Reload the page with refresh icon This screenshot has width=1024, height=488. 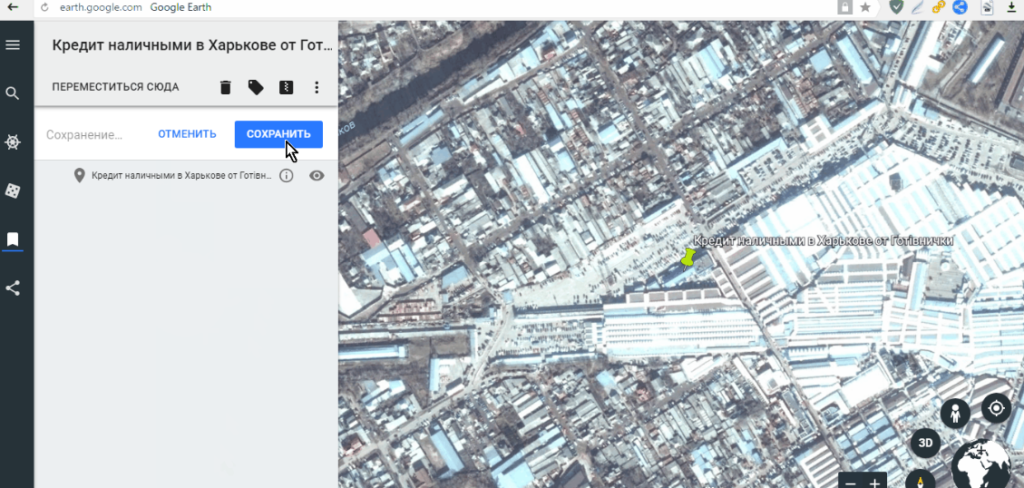point(44,8)
